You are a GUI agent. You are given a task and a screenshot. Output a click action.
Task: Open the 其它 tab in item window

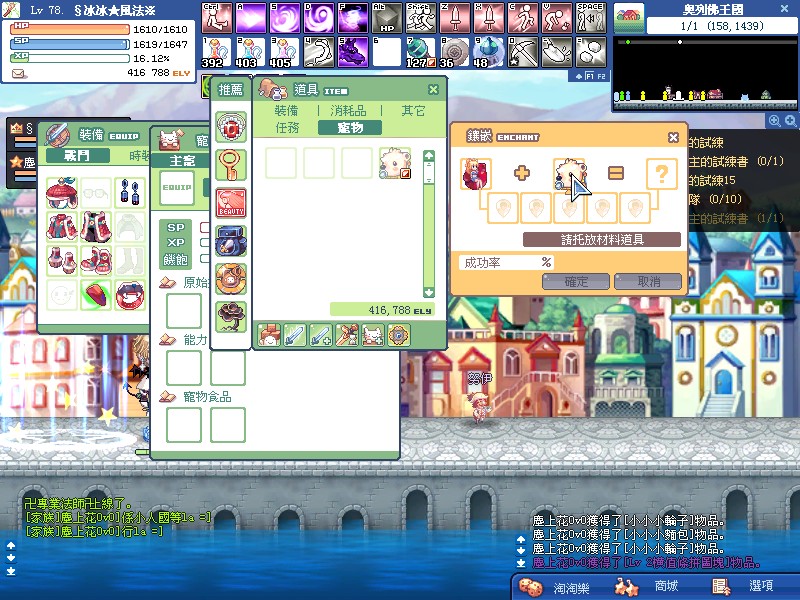point(413,110)
